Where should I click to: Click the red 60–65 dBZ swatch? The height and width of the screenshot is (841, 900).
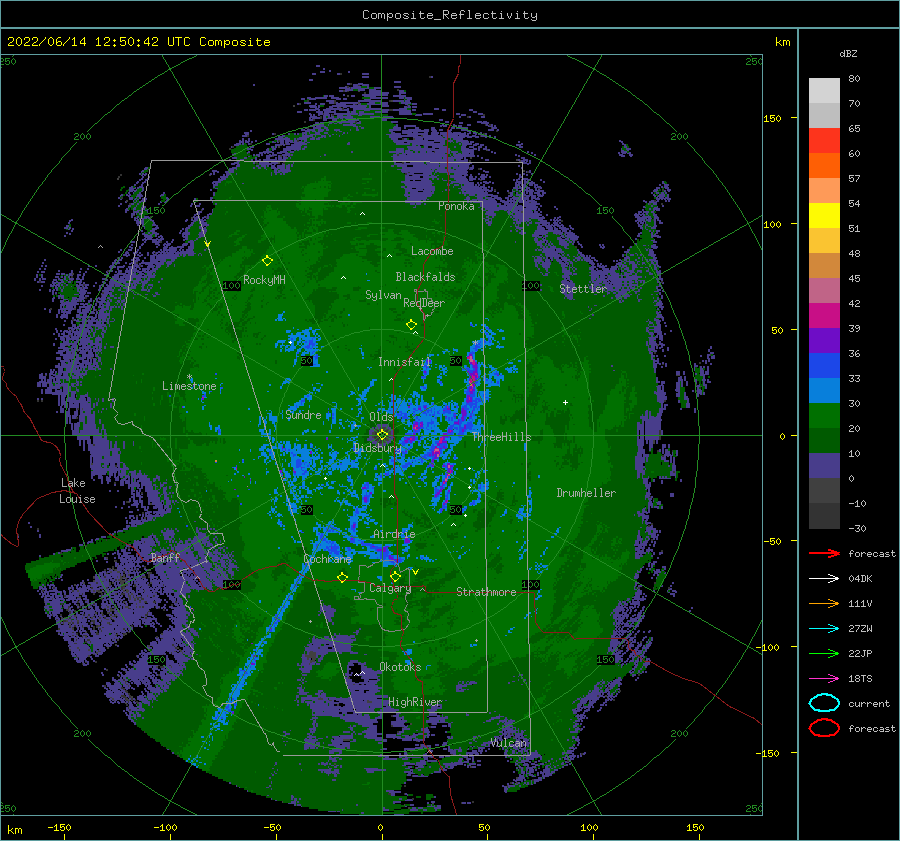[824, 141]
